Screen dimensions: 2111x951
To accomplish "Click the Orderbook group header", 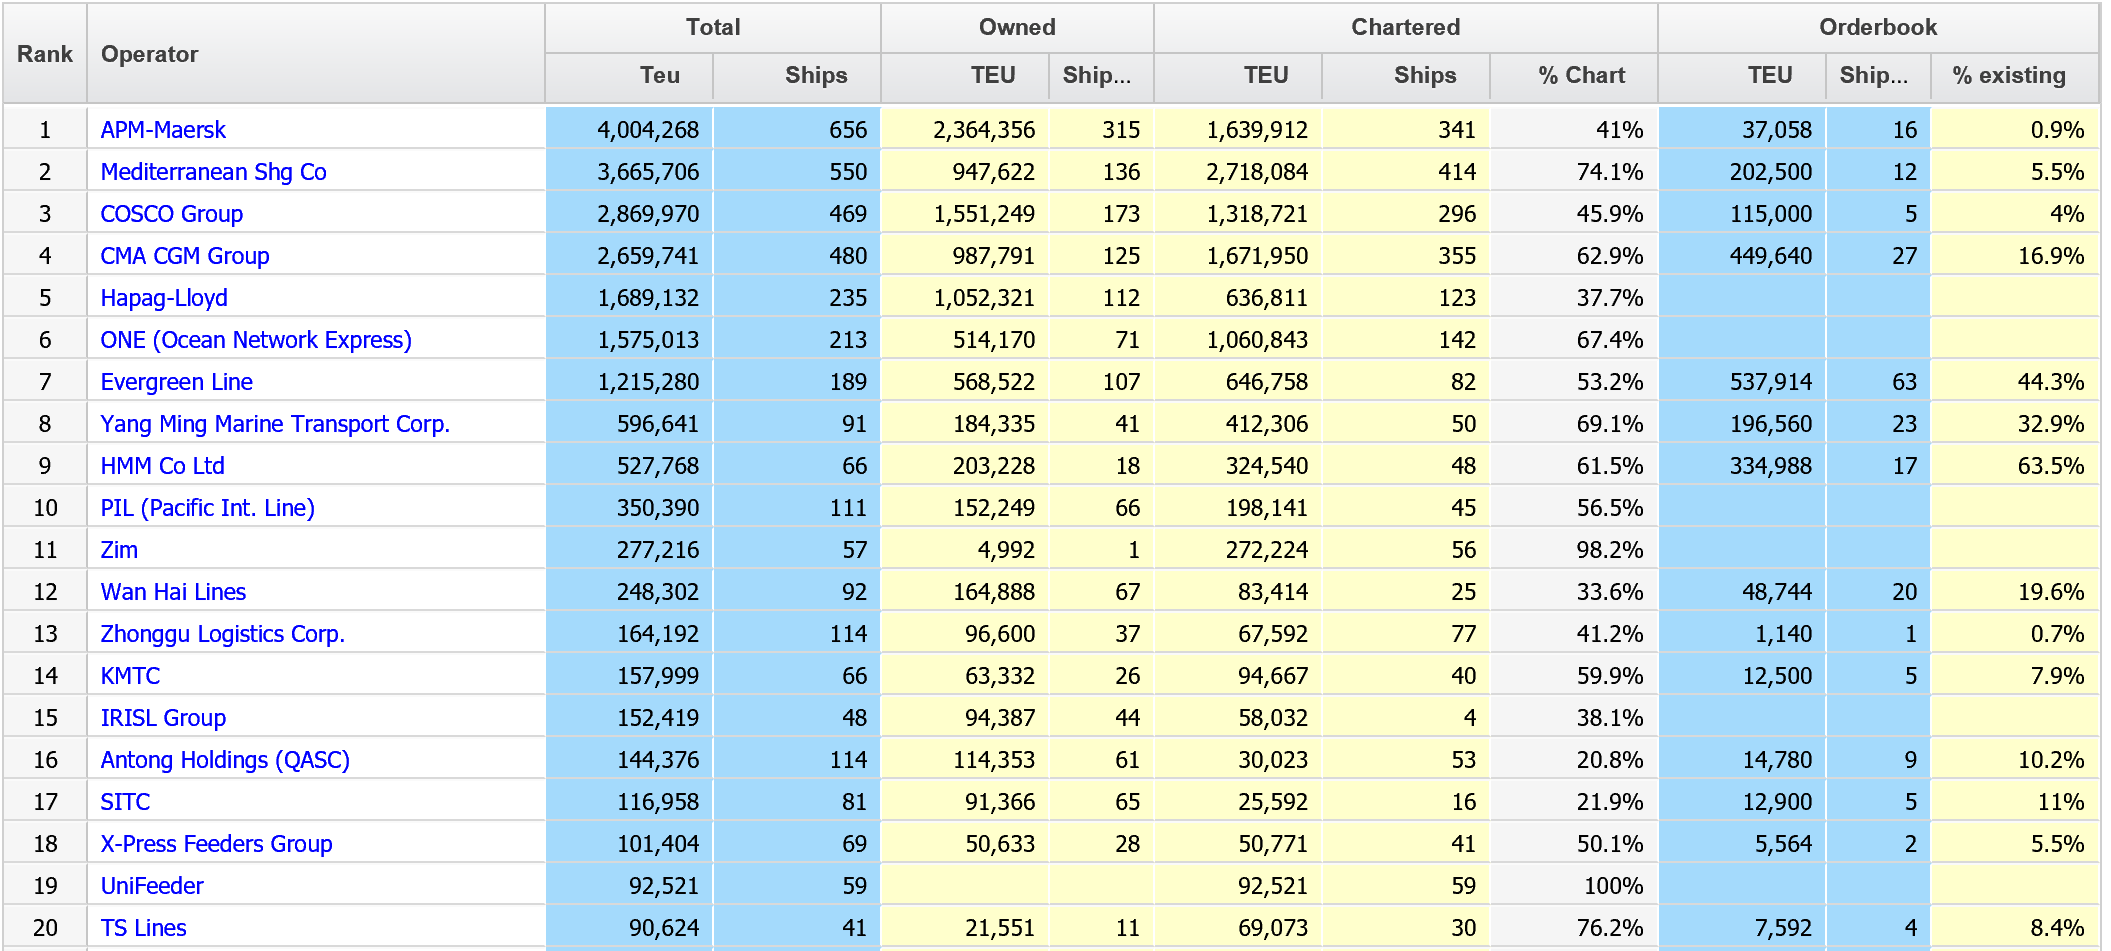I will (x=1878, y=28).
